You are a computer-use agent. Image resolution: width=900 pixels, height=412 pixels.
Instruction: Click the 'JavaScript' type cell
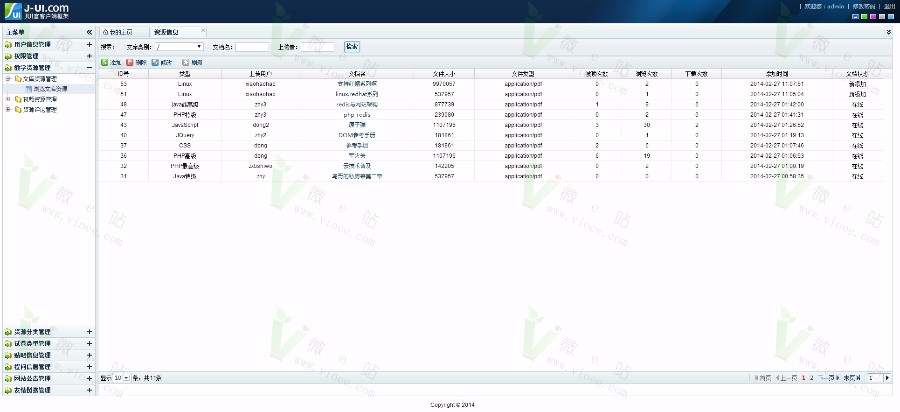point(185,125)
